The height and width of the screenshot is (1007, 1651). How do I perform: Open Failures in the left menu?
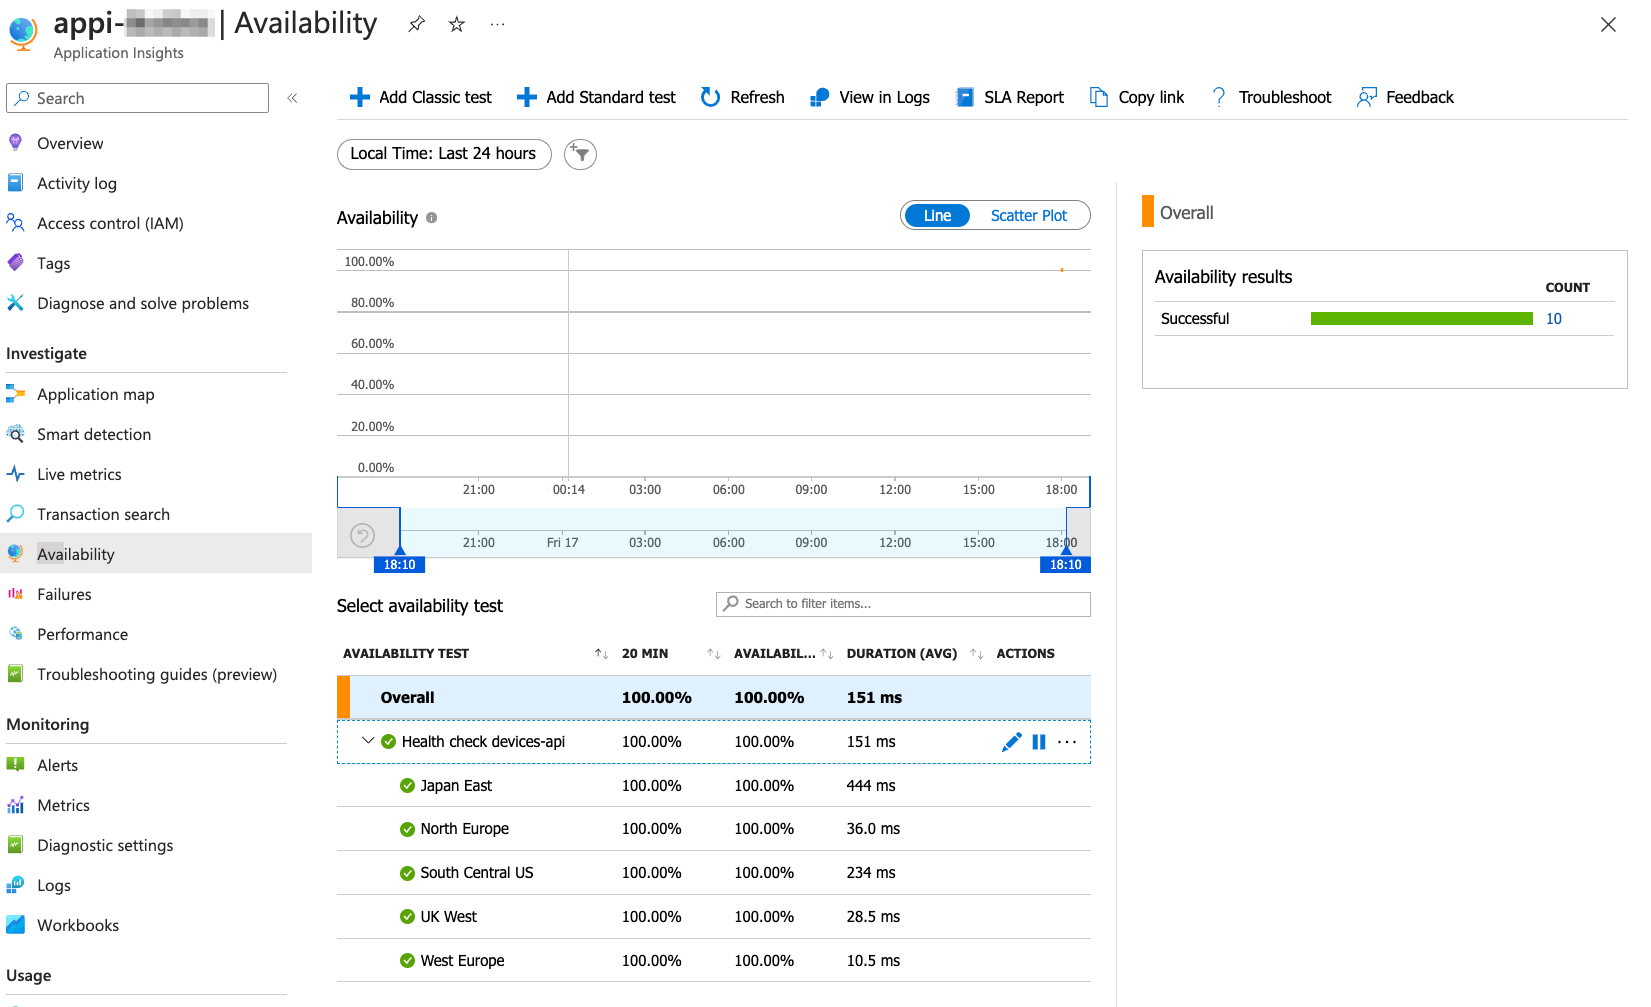click(x=64, y=594)
